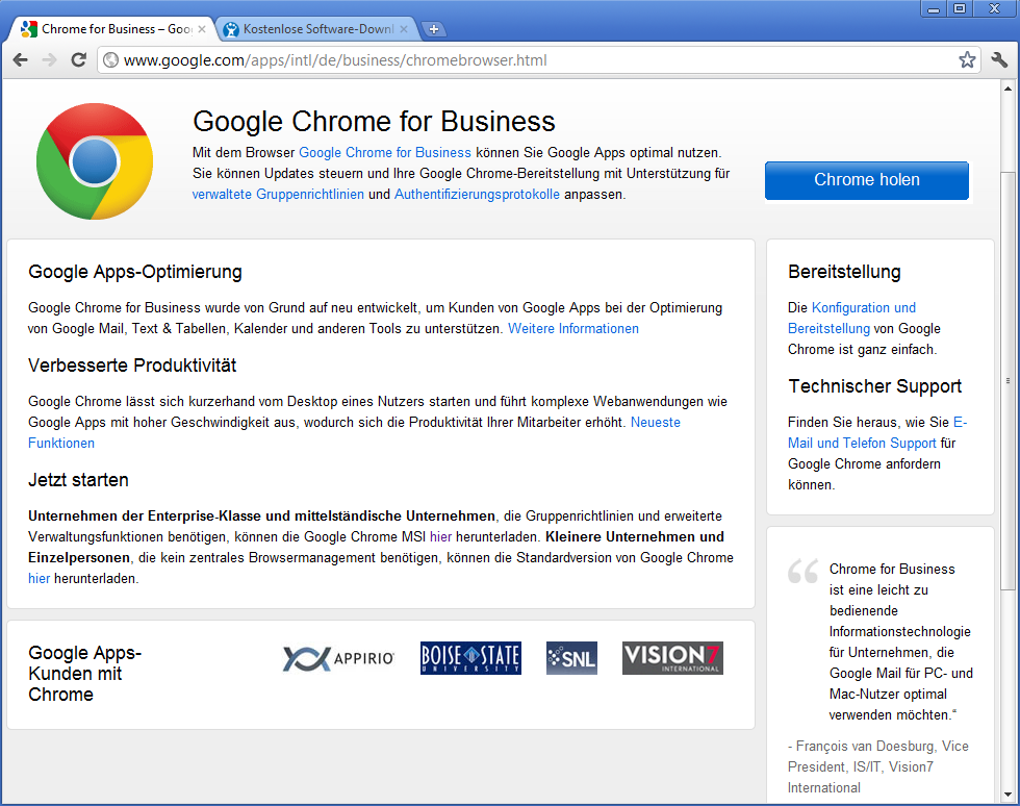Open a new tab with the plus button
Screen dimensions: 1020x806
[x=434, y=29]
